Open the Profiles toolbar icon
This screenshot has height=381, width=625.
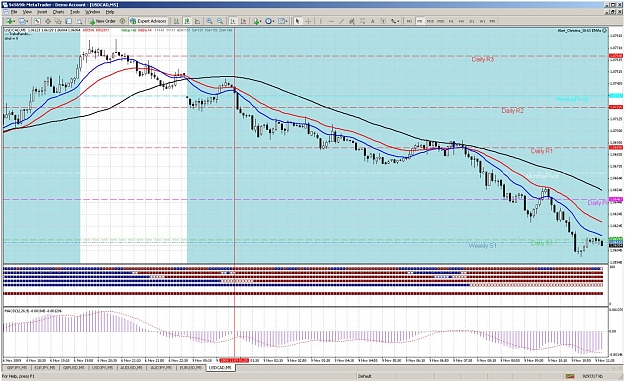coord(23,21)
